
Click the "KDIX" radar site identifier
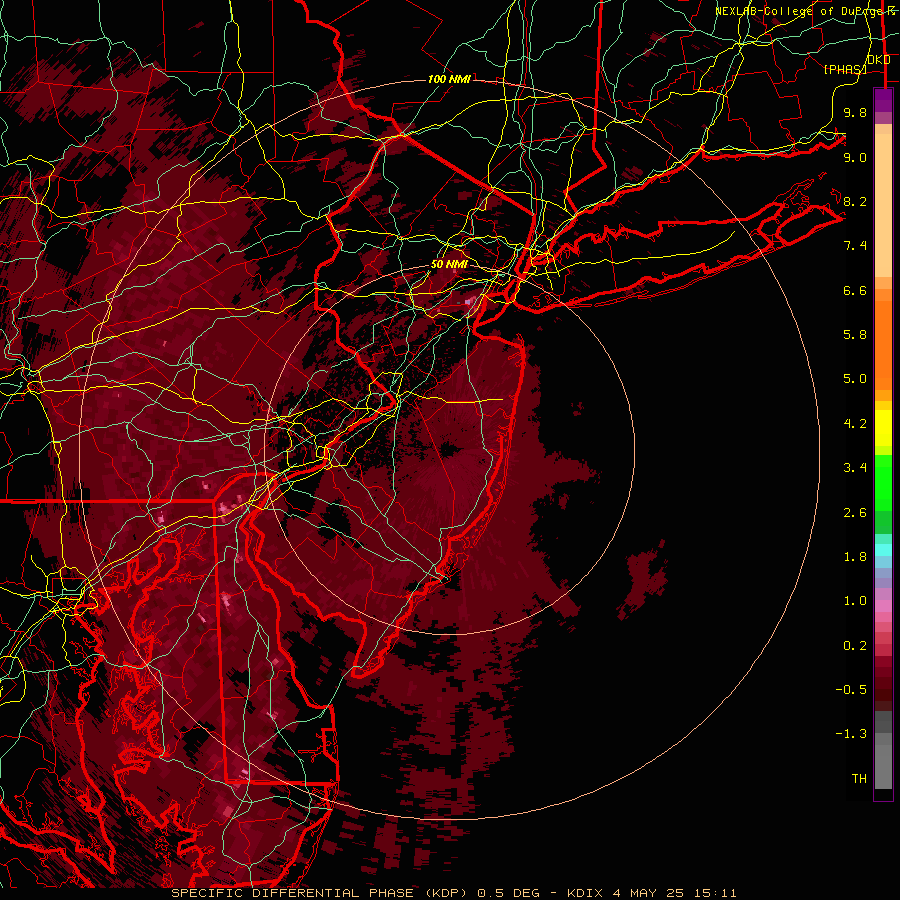[x=585, y=893]
